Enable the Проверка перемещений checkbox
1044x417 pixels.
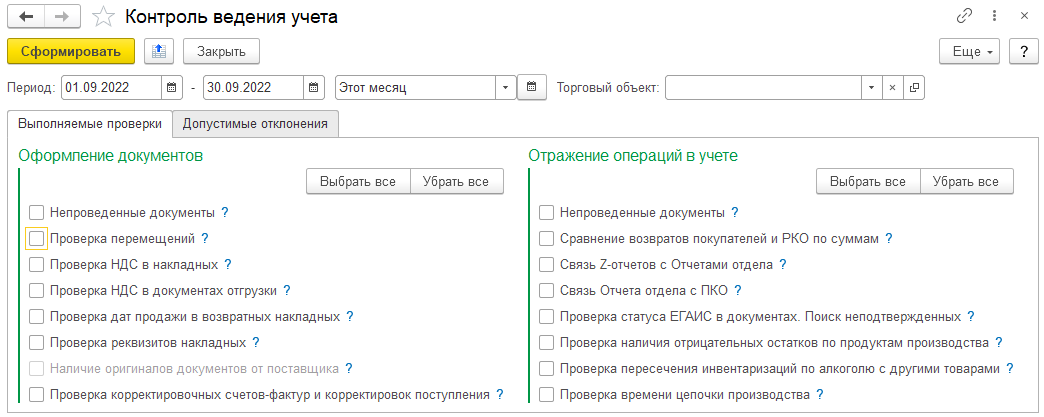[37, 239]
